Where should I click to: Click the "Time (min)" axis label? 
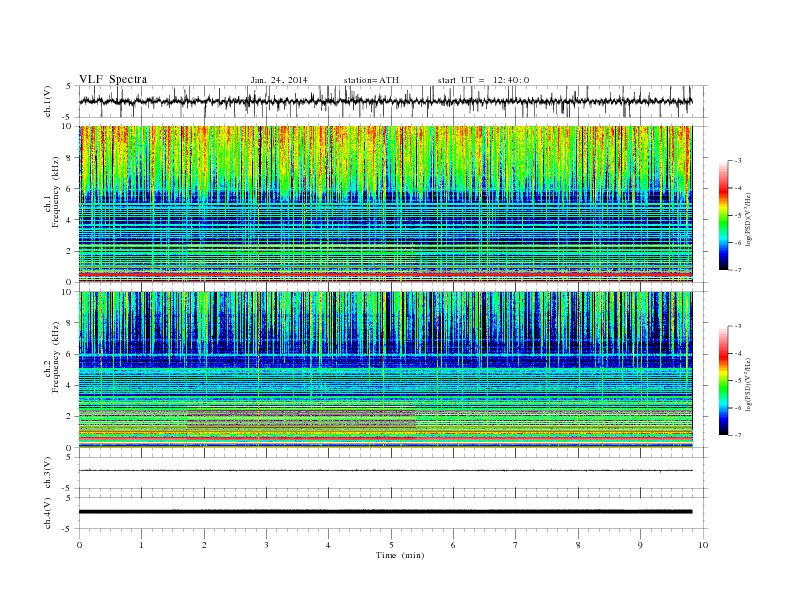tap(400, 555)
